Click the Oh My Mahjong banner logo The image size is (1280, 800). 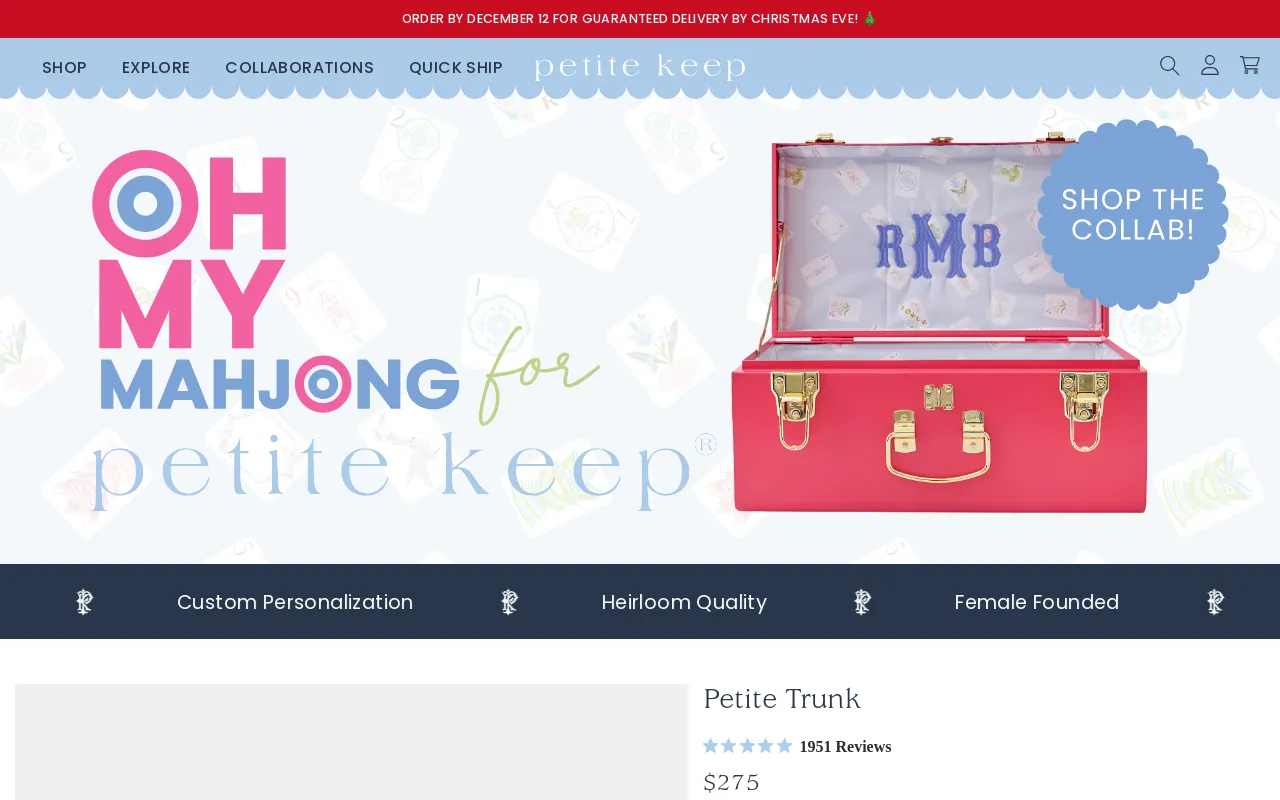[x=400, y=330]
